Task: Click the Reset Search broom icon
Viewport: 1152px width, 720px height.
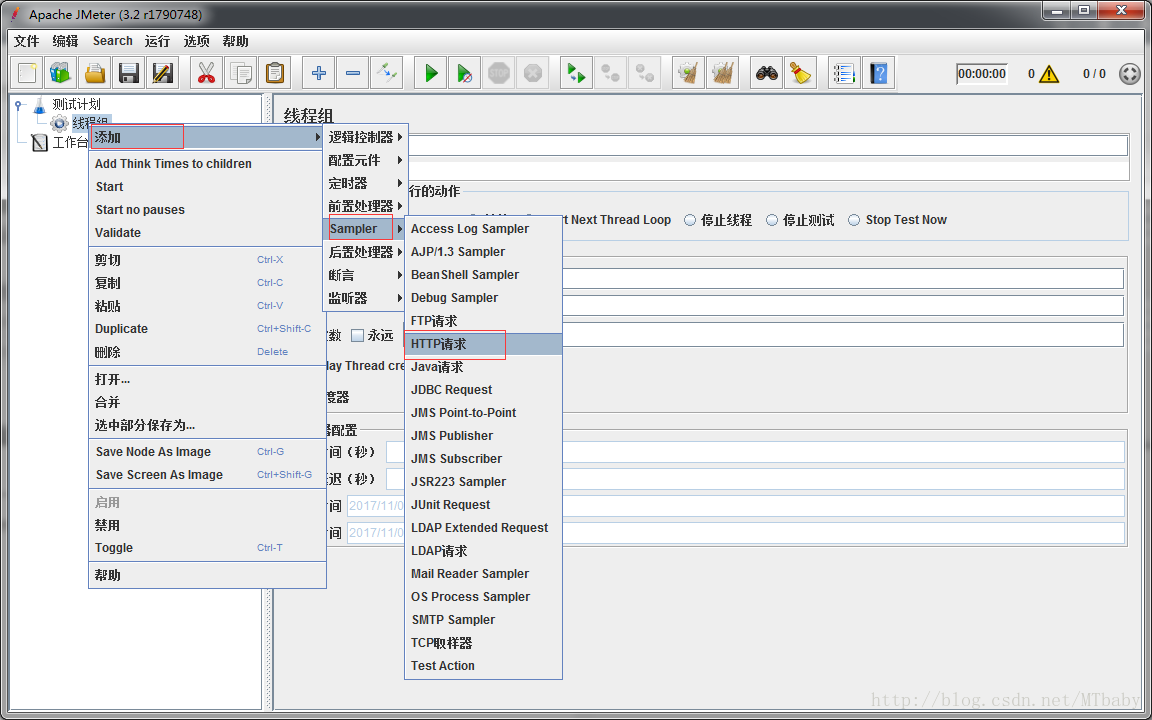Action: (x=801, y=73)
